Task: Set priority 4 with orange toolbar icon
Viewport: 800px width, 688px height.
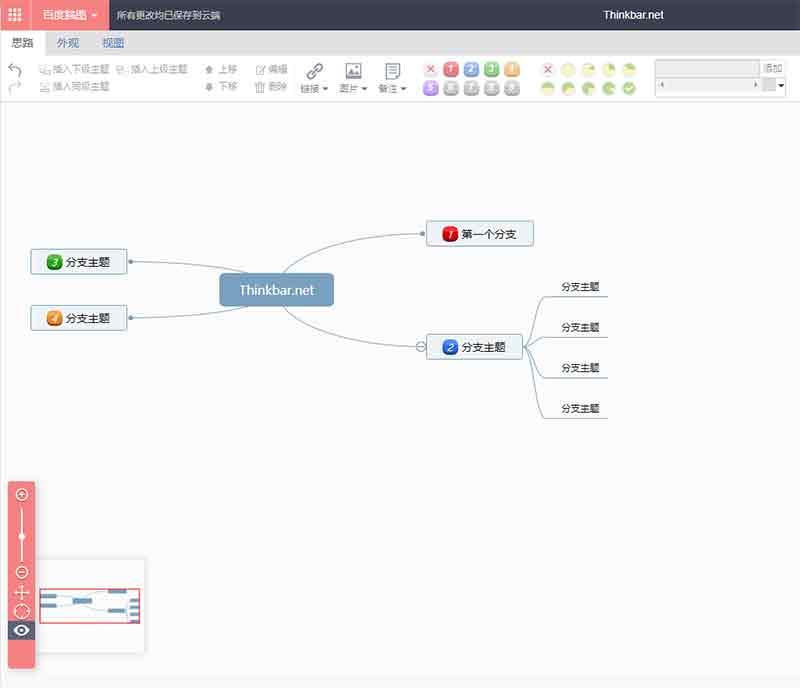Action: 512,69
